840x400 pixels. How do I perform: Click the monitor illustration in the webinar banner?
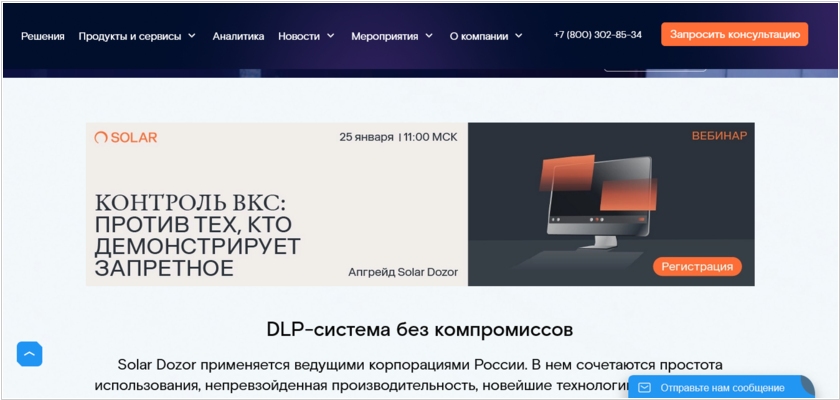pos(599,203)
